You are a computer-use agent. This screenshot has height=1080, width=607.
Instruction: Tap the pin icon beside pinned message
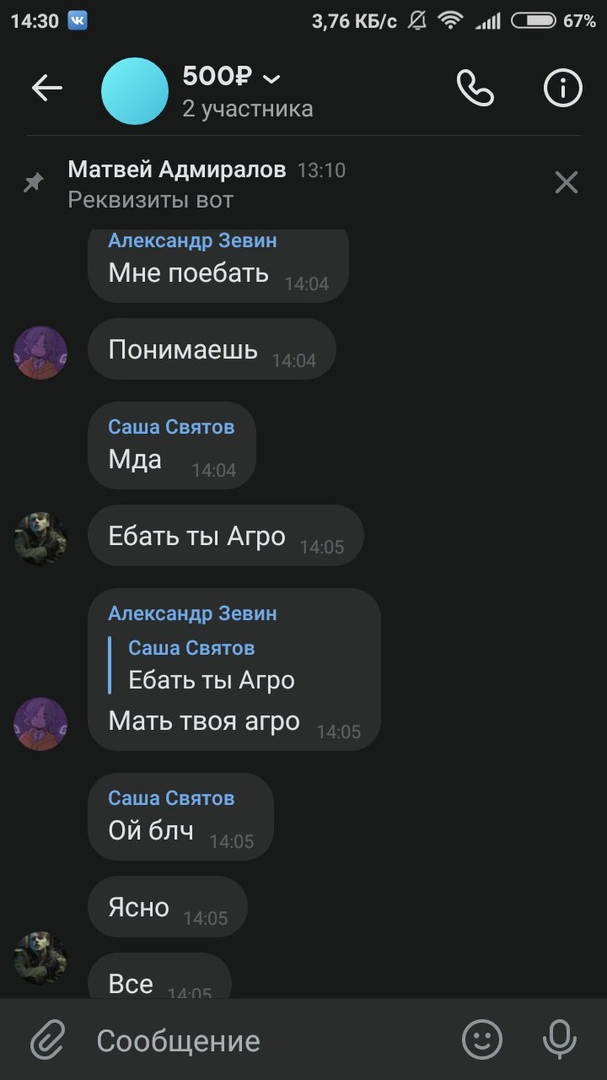tap(33, 183)
